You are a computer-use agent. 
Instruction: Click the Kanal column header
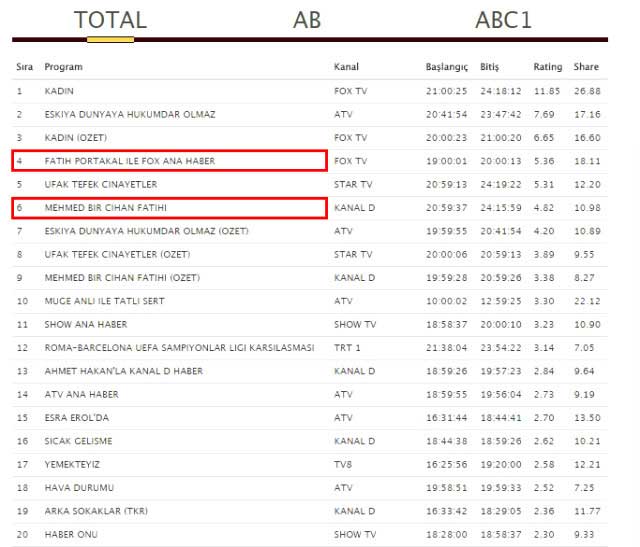point(346,67)
